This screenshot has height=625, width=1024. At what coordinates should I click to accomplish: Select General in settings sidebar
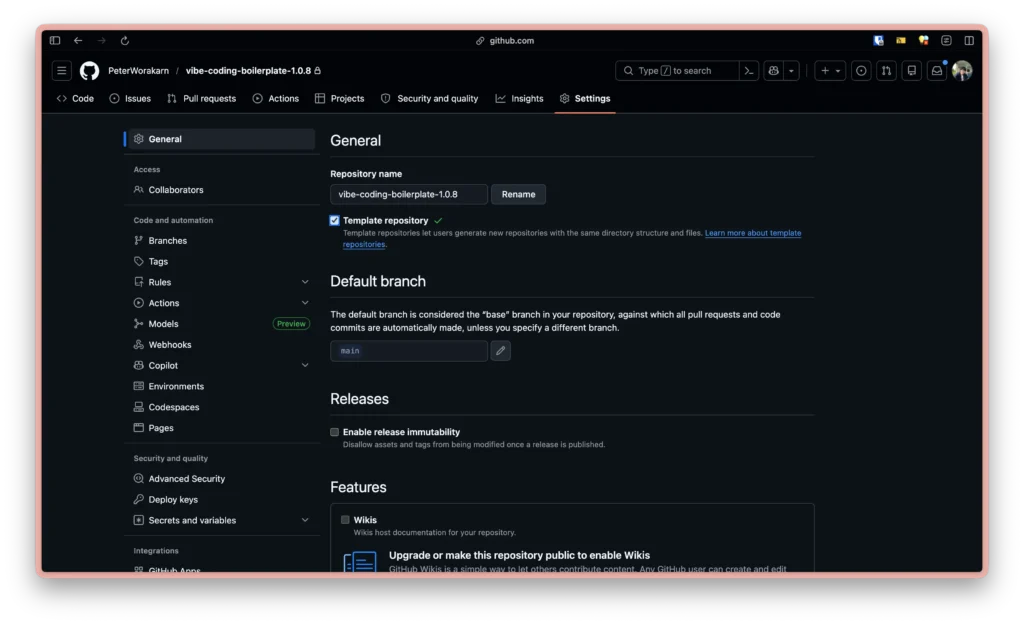pos(220,139)
